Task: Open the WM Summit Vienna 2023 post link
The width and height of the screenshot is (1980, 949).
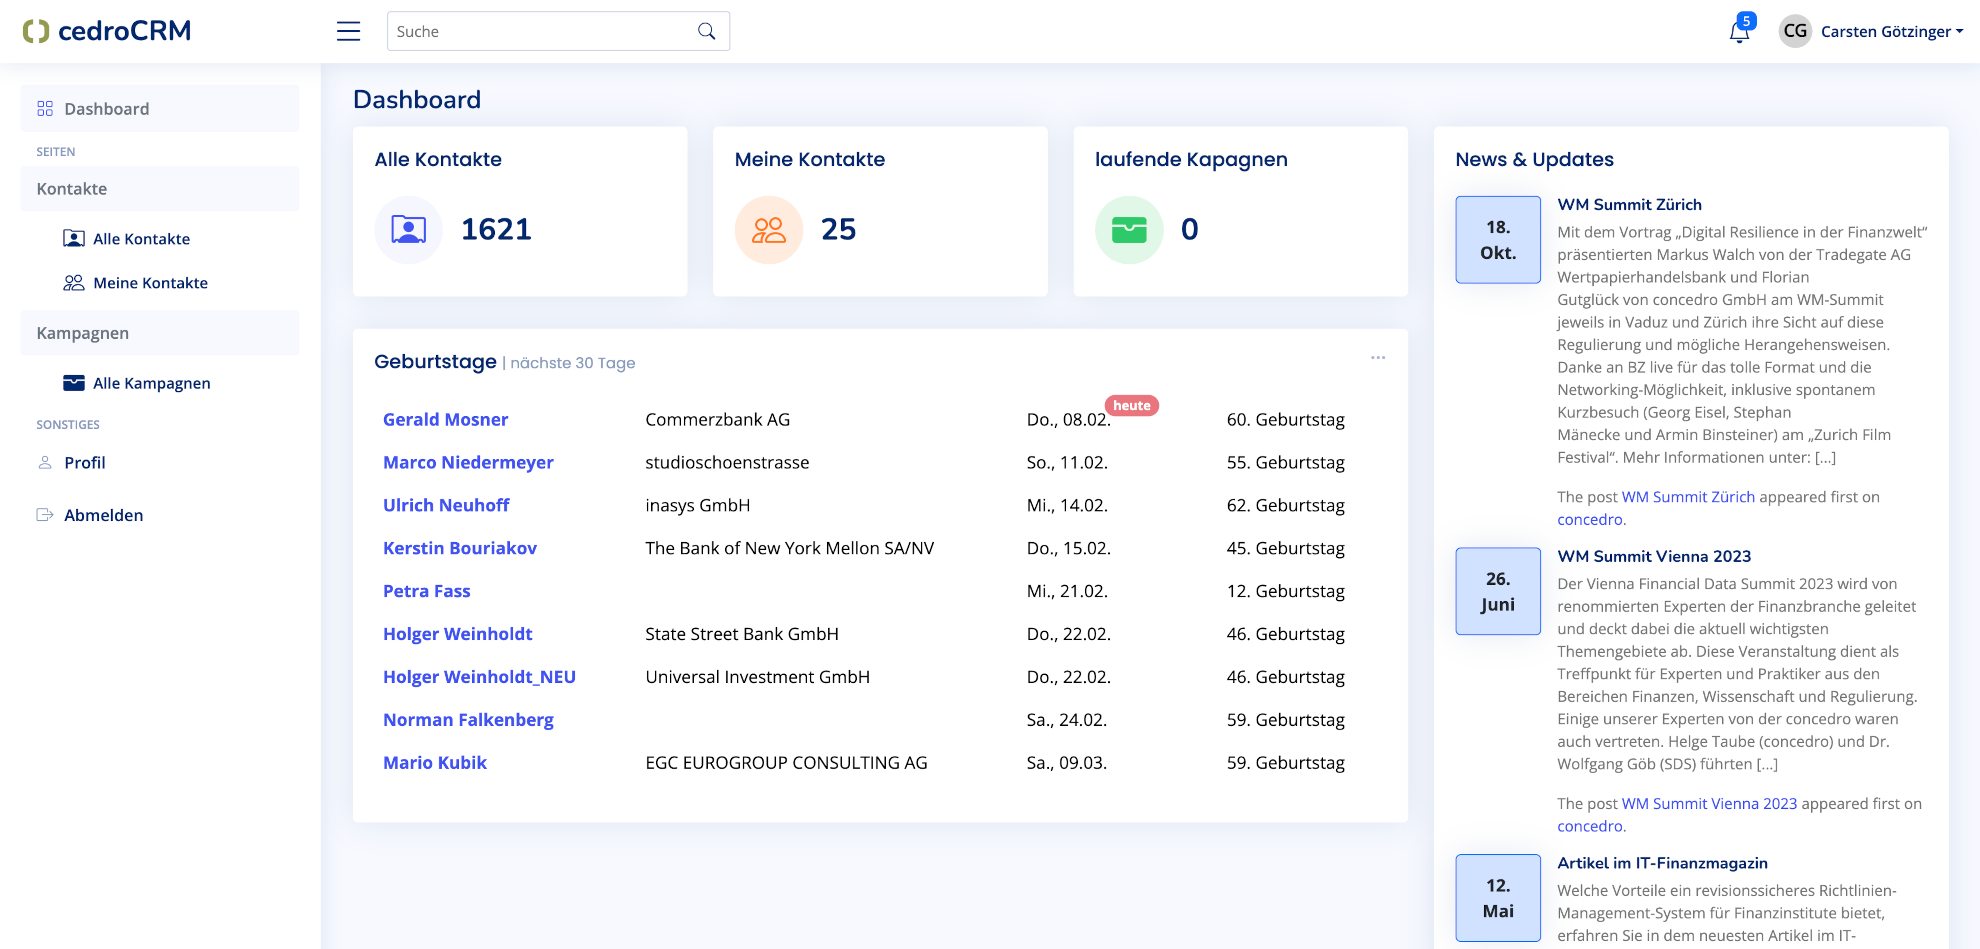Action: pyautogui.click(x=1708, y=804)
